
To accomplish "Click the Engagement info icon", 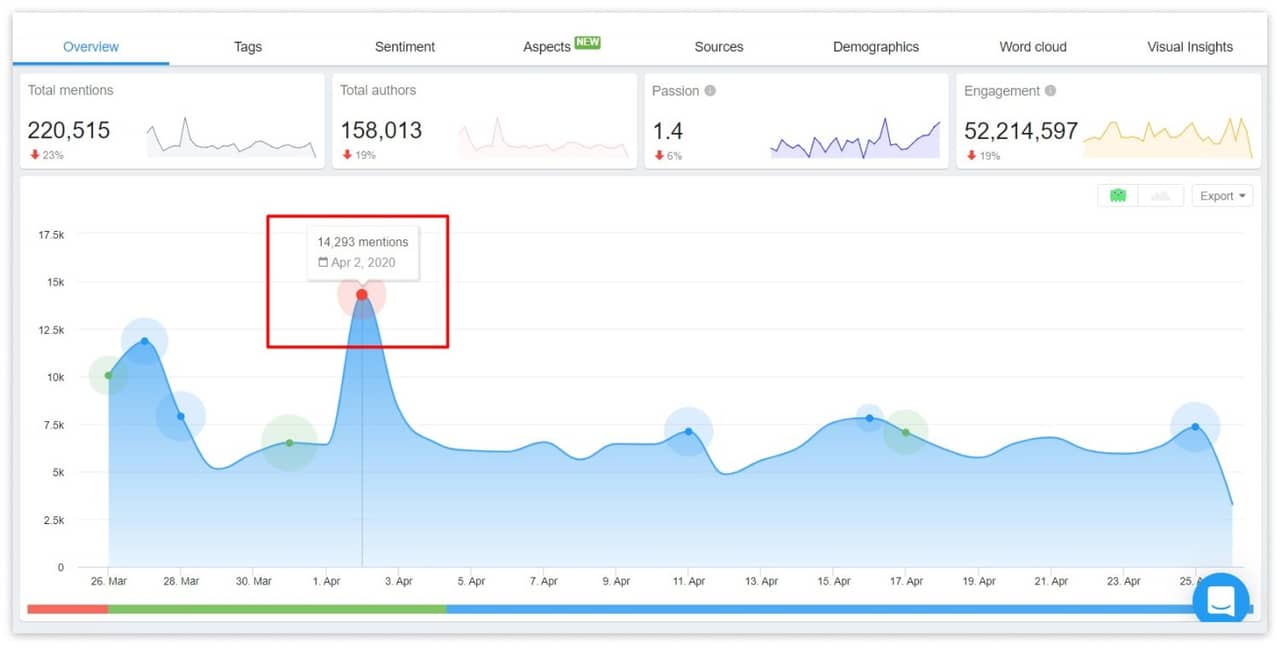I will (1052, 90).
